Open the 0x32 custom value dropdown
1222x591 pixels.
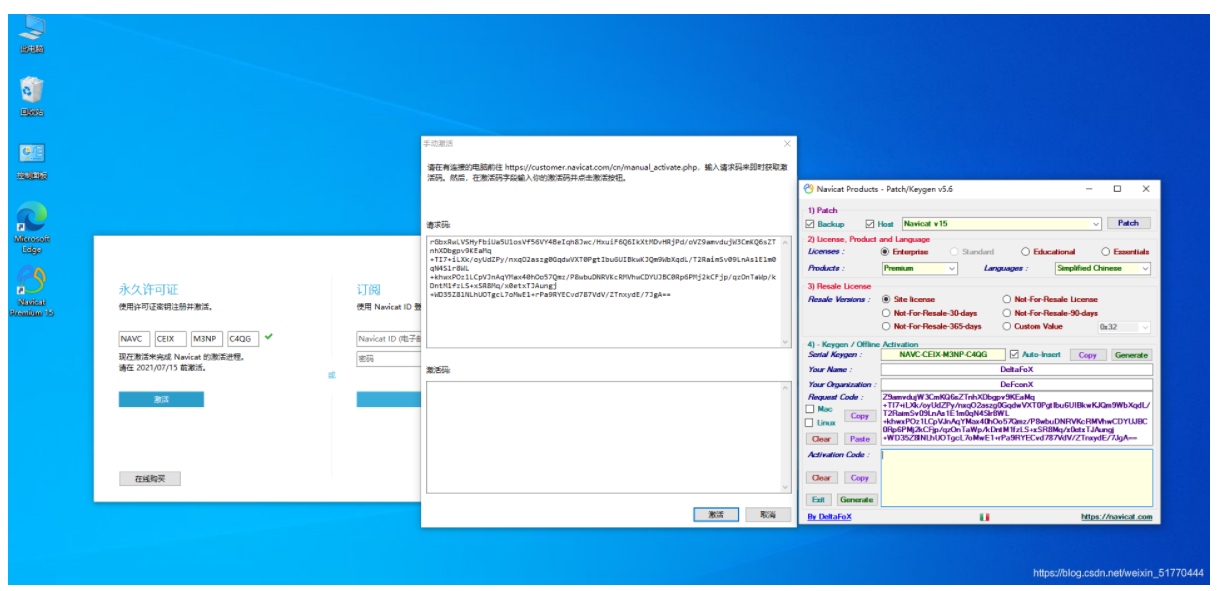coord(1123,326)
